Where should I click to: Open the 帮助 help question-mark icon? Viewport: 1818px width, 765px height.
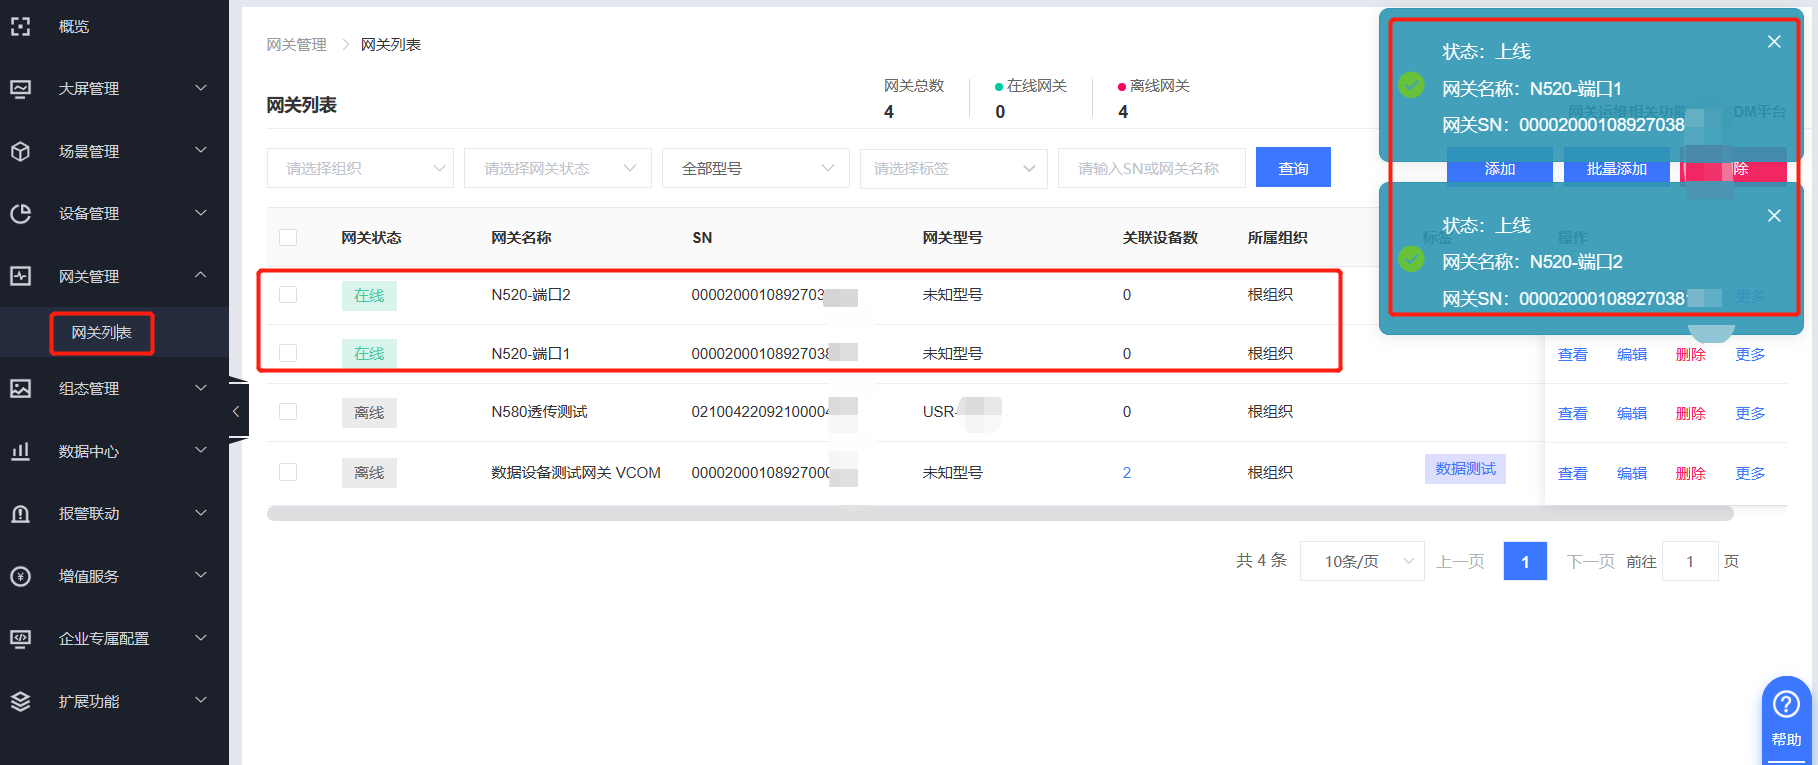(x=1786, y=705)
